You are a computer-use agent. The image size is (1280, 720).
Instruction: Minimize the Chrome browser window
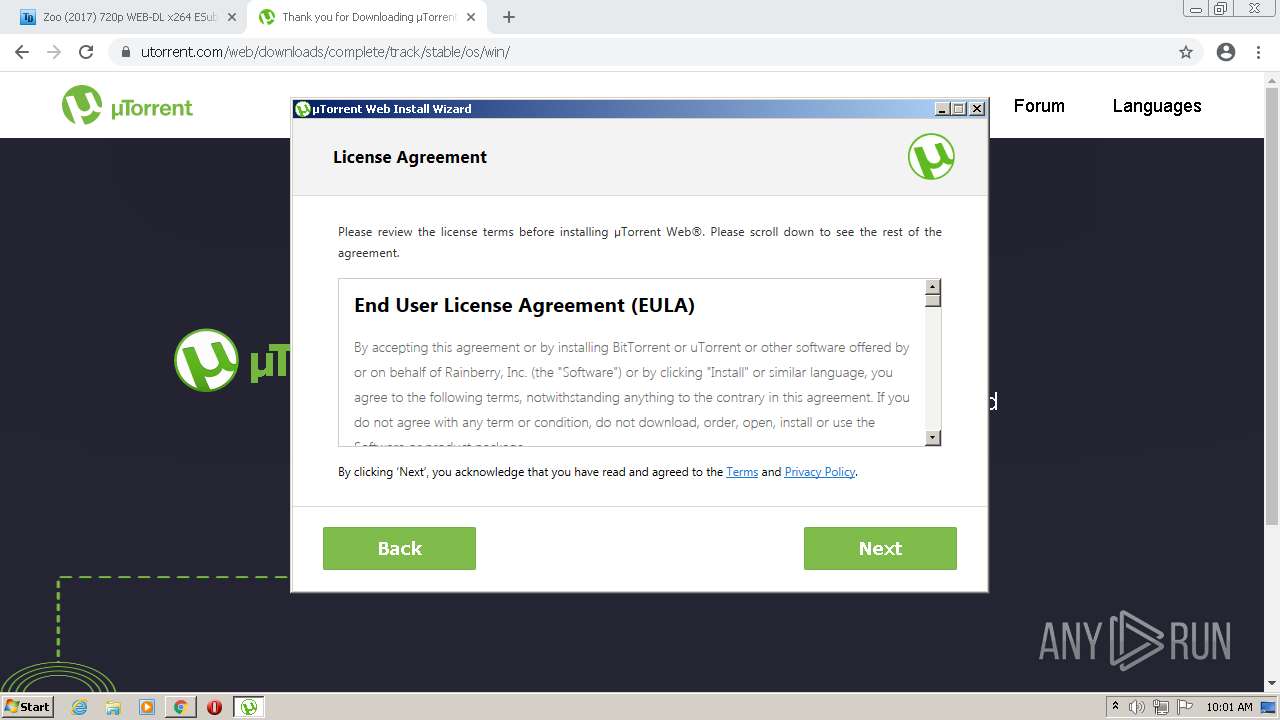point(1195,8)
